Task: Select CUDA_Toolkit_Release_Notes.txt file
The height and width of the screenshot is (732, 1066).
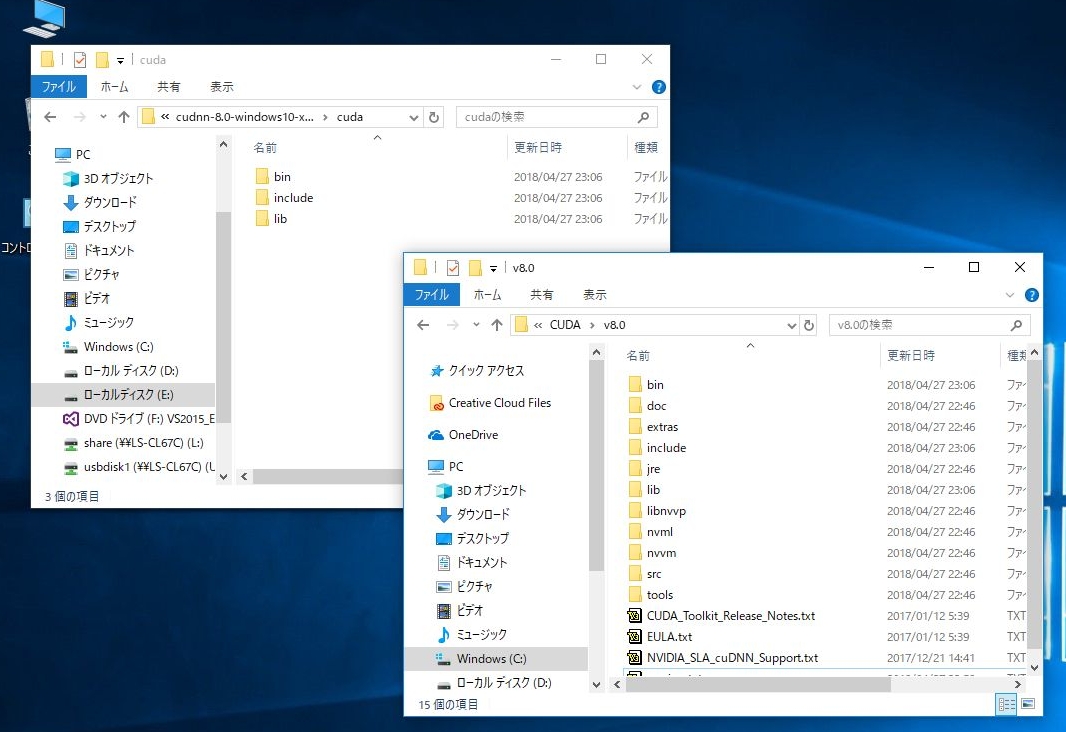Action: (x=731, y=616)
